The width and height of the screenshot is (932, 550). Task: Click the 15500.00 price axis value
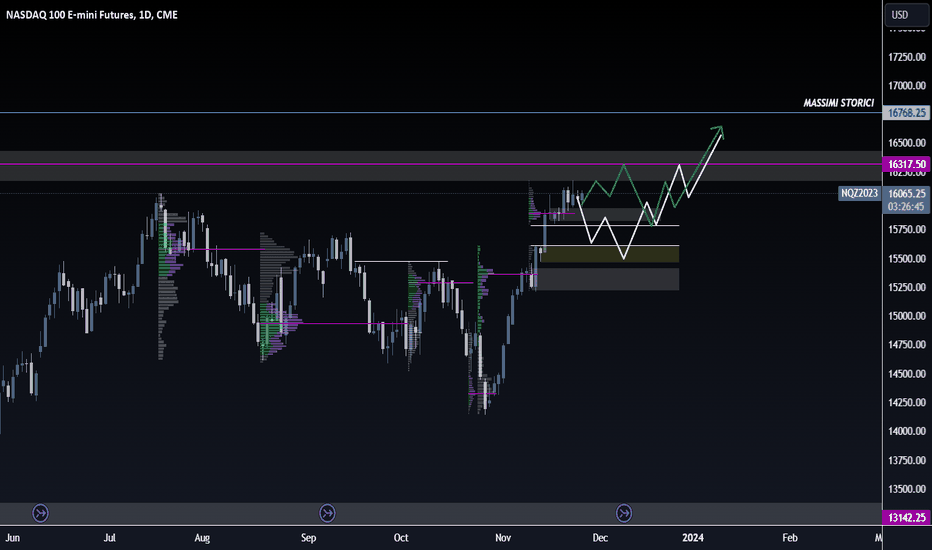pyautogui.click(x=906, y=259)
